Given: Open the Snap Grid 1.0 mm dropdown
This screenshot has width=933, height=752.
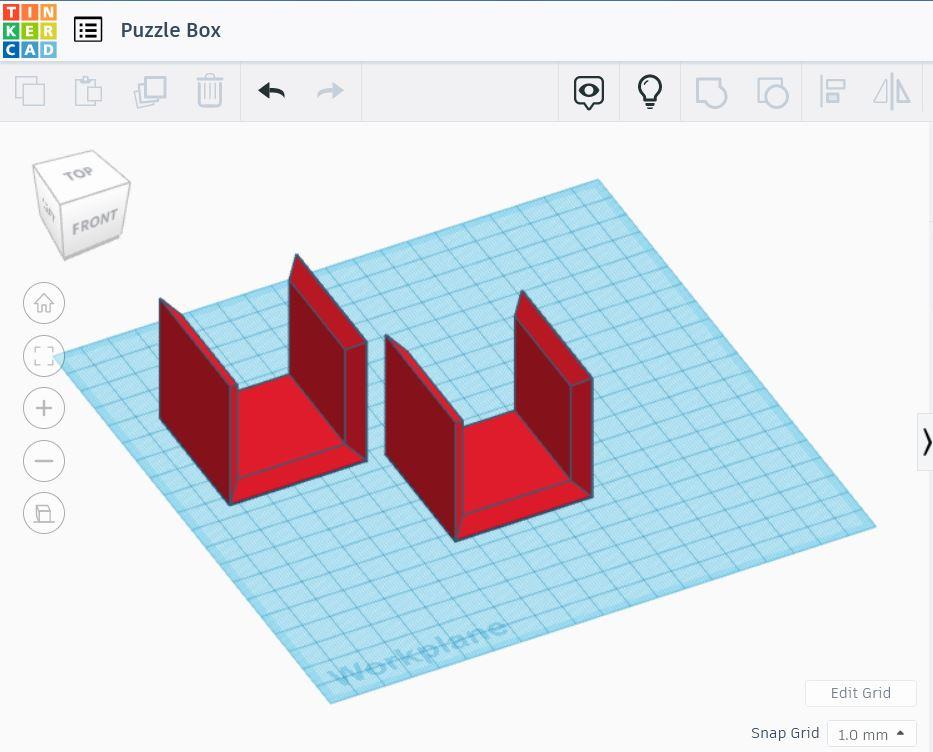Looking at the screenshot, I should pyautogui.click(x=872, y=734).
